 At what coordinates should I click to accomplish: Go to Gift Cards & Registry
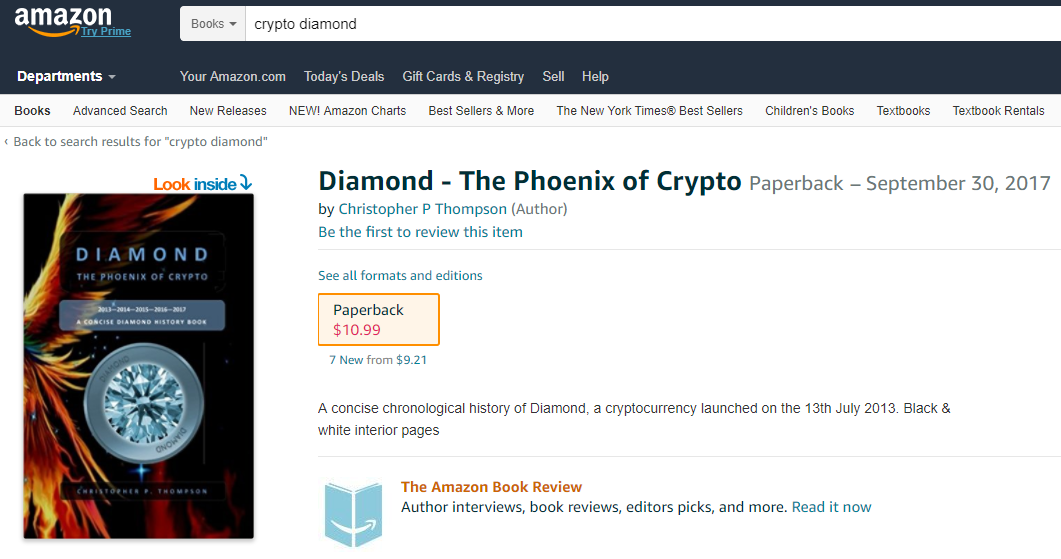(463, 76)
